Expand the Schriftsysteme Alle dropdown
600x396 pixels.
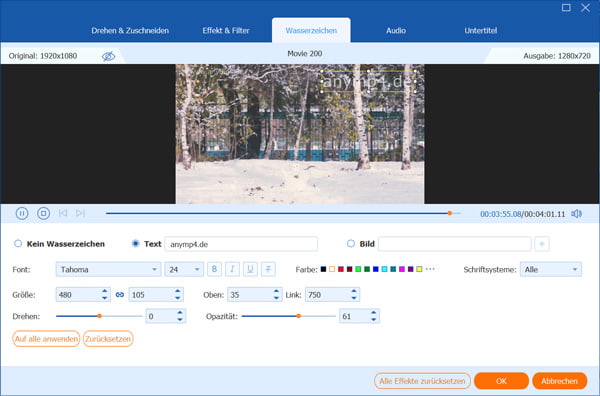click(551, 269)
